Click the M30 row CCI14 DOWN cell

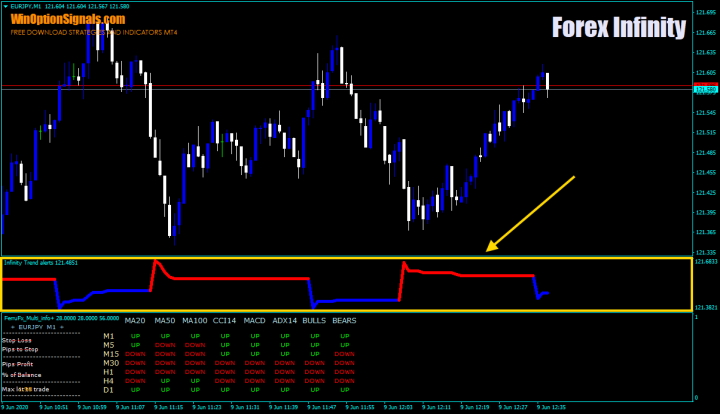pos(225,363)
